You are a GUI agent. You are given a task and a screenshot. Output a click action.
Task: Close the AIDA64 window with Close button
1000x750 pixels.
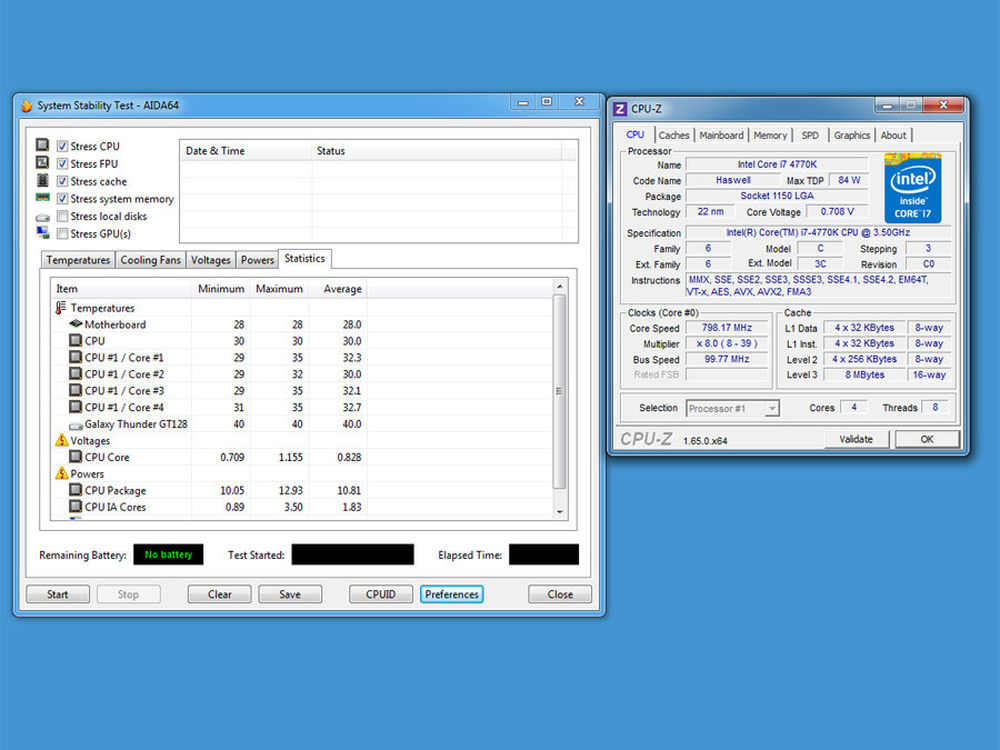click(560, 594)
